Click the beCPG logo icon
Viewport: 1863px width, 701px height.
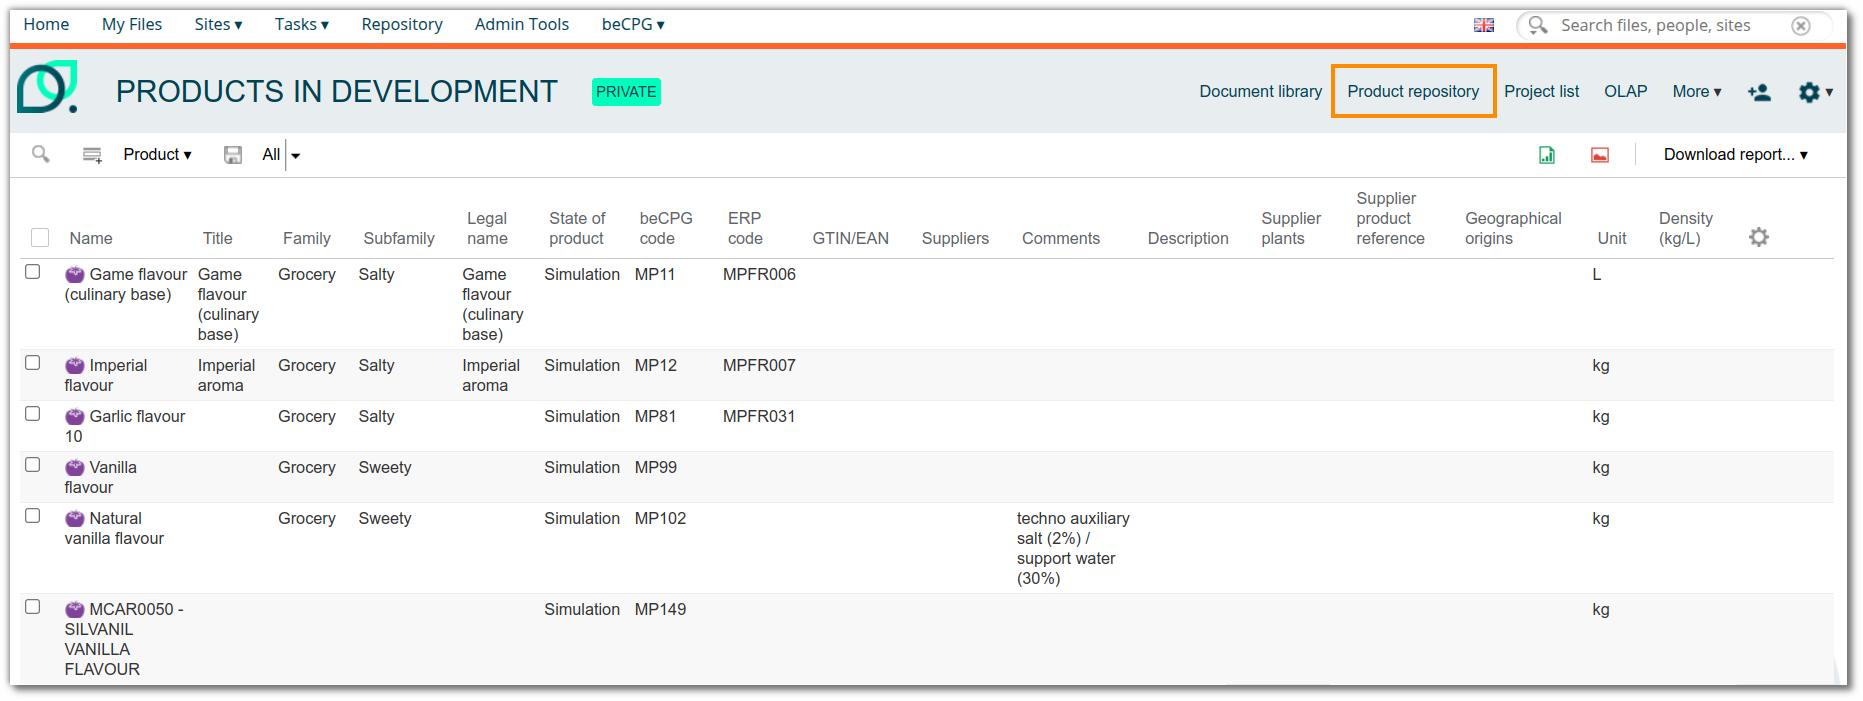(47, 88)
